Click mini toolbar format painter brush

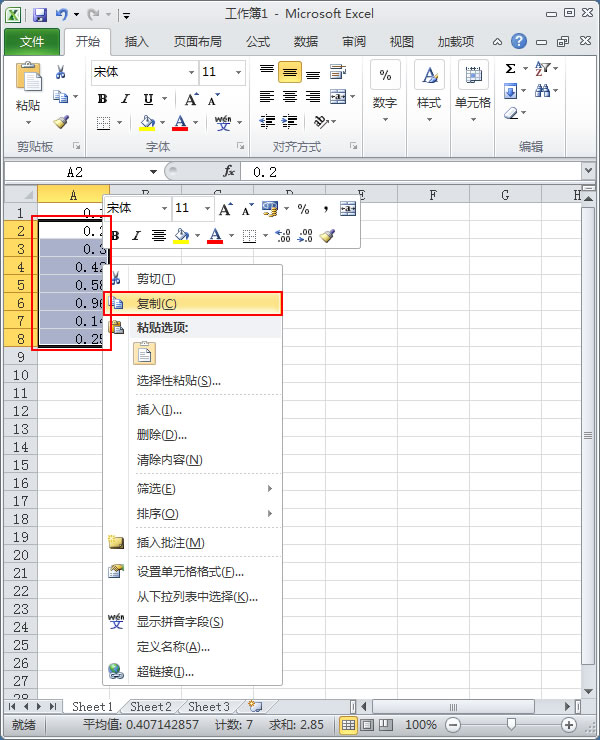[327, 235]
